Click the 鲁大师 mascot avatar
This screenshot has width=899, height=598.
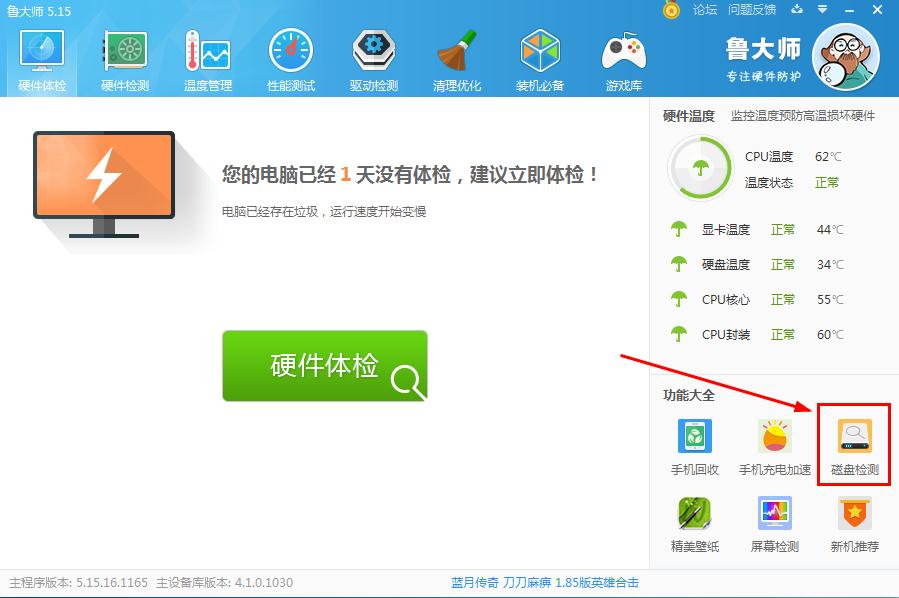click(846, 57)
